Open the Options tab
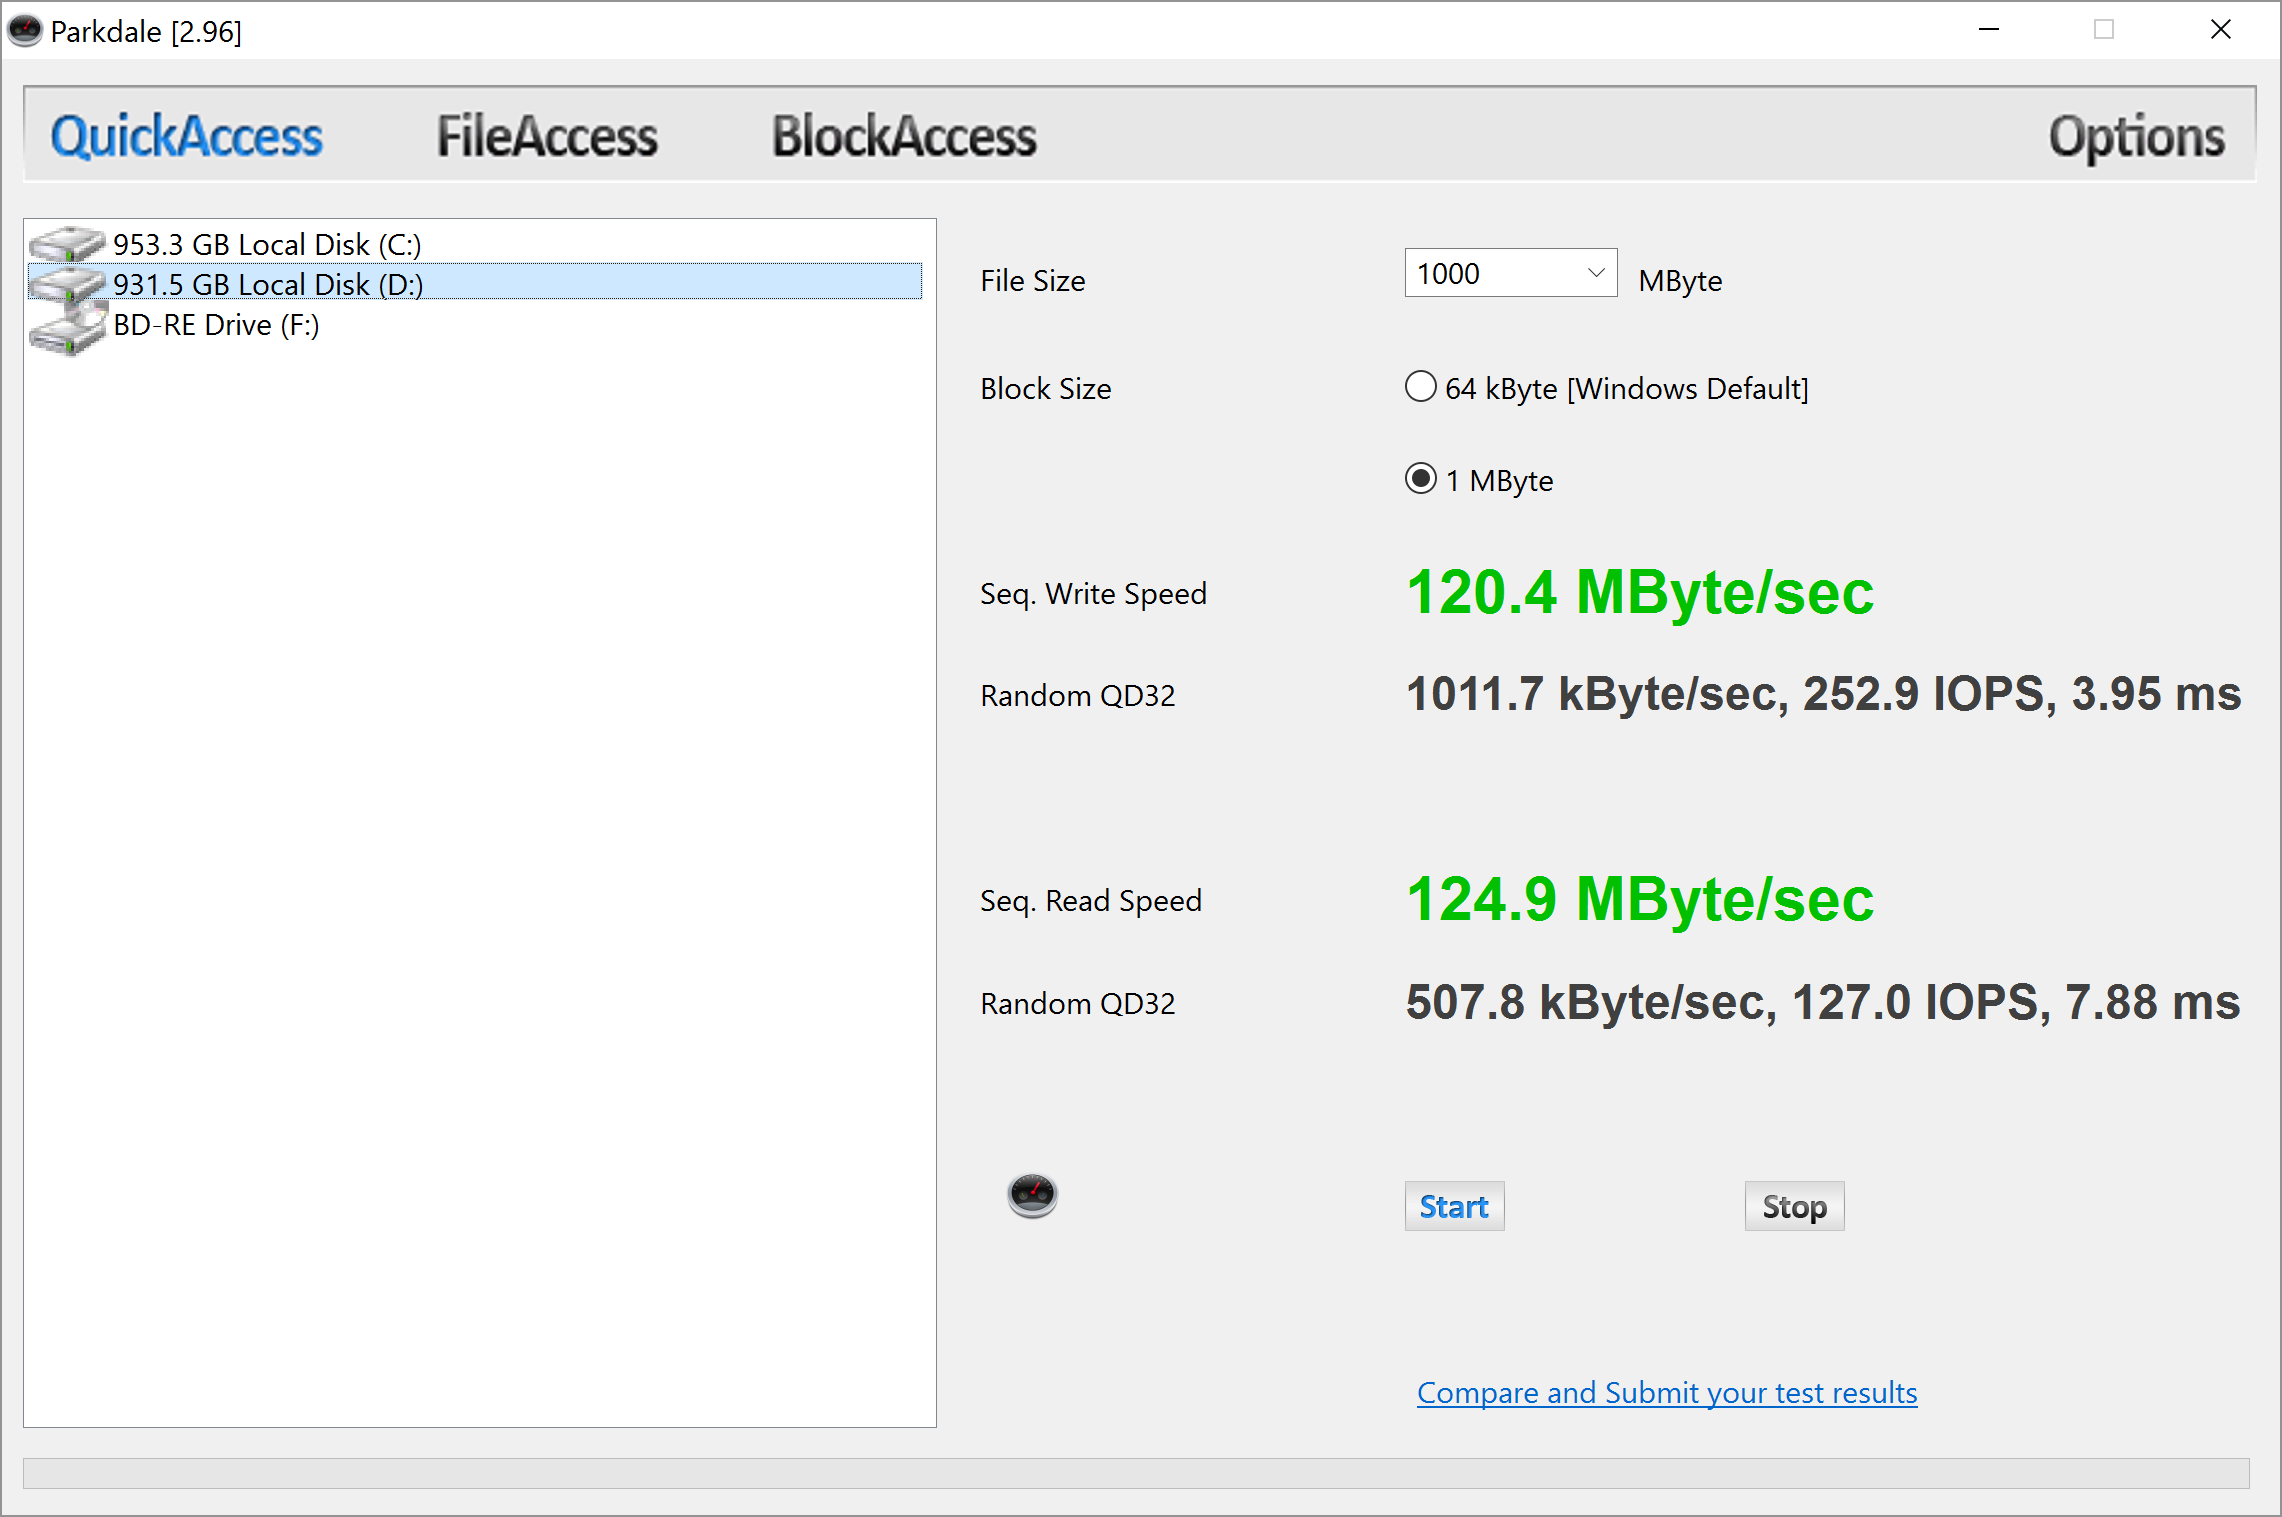Viewport: 2282px width, 1517px height. (2136, 136)
